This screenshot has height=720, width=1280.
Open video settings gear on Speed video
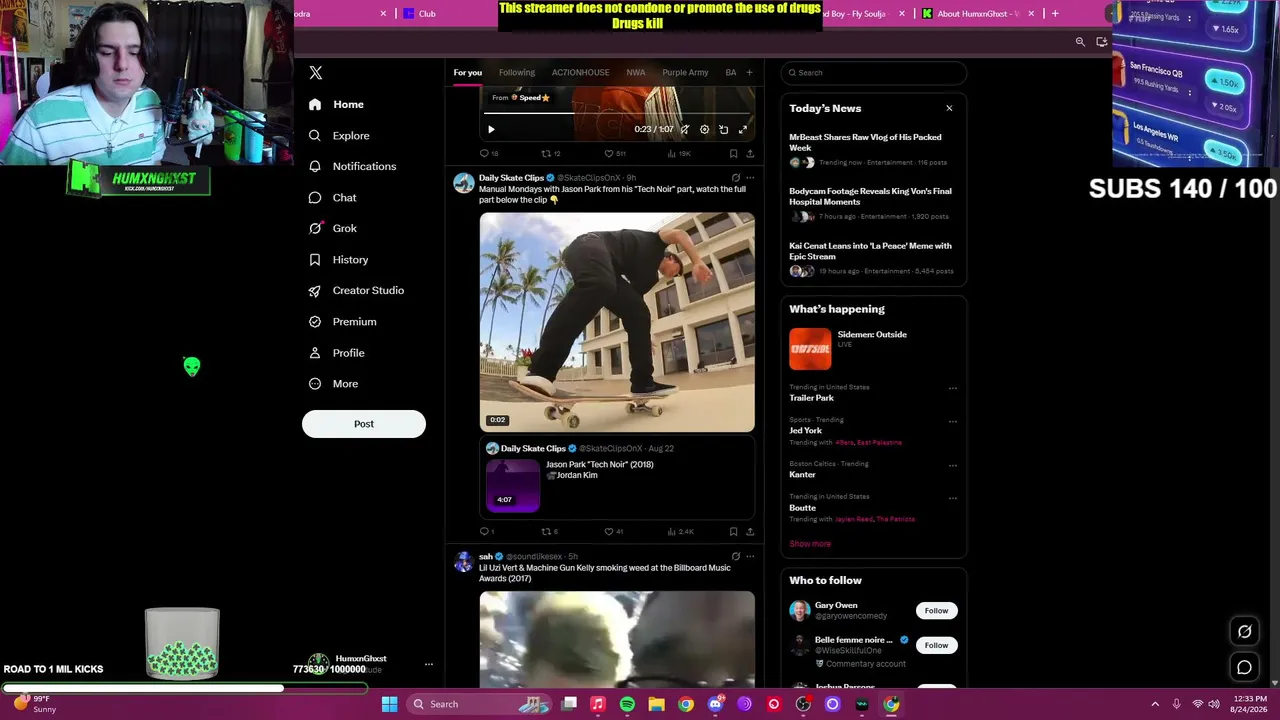pos(704,129)
